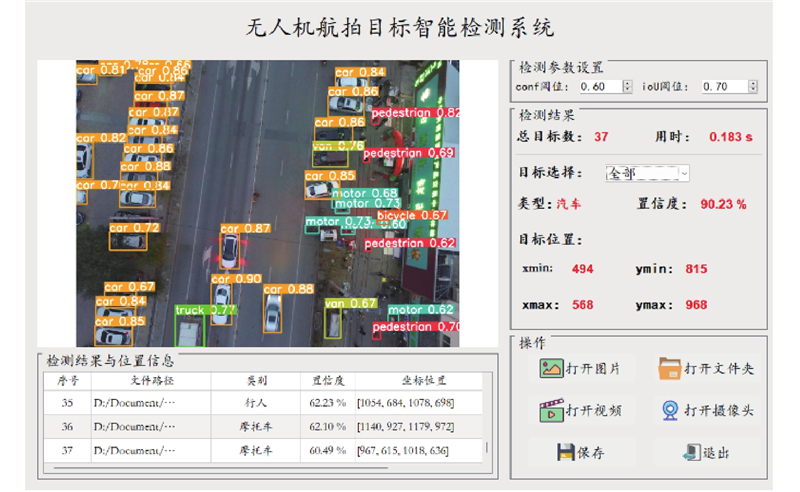
Task: Click the 类型 value 汽车
Action: 568,204
